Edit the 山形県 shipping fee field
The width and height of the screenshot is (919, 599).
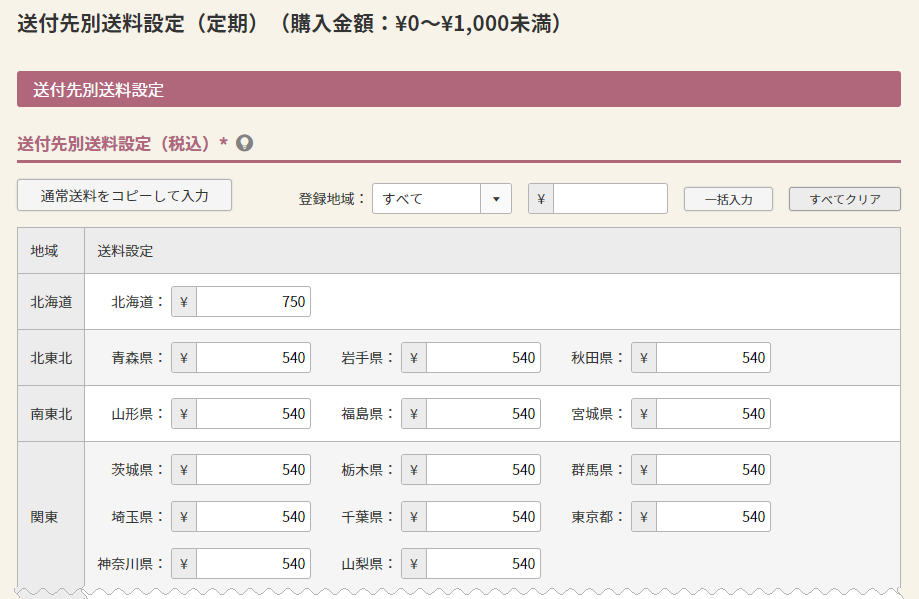click(x=253, y=414)
